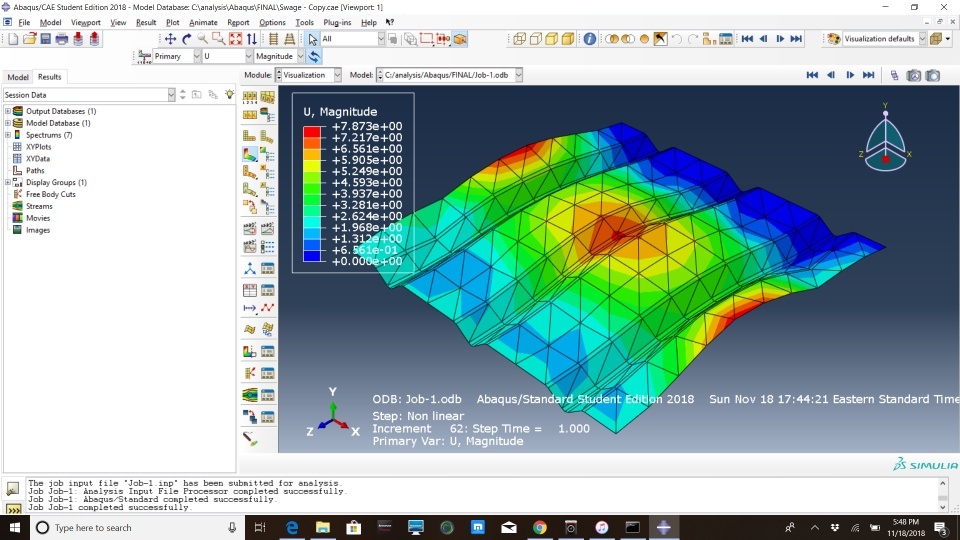Toggle parallel projection view
This screenshot has height=540, width=960.
tap(274, 39)
